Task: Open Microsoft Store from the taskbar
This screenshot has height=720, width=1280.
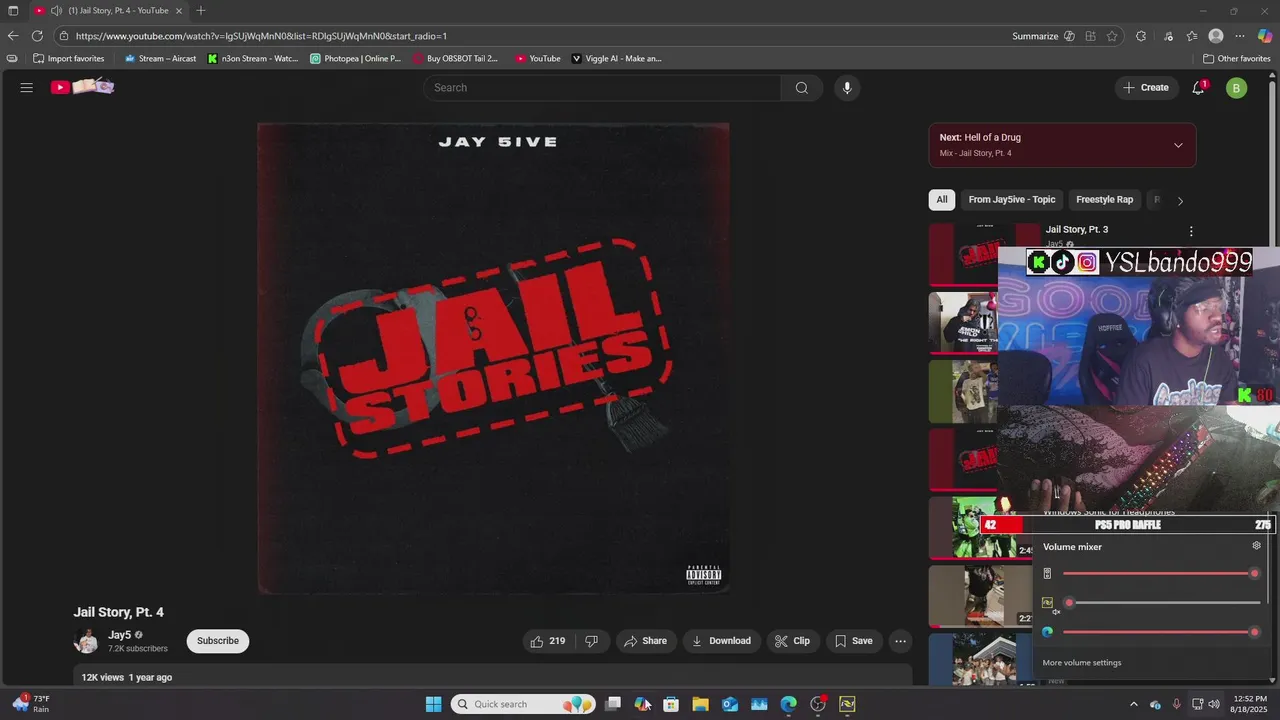Action: [x=671, y=704]
